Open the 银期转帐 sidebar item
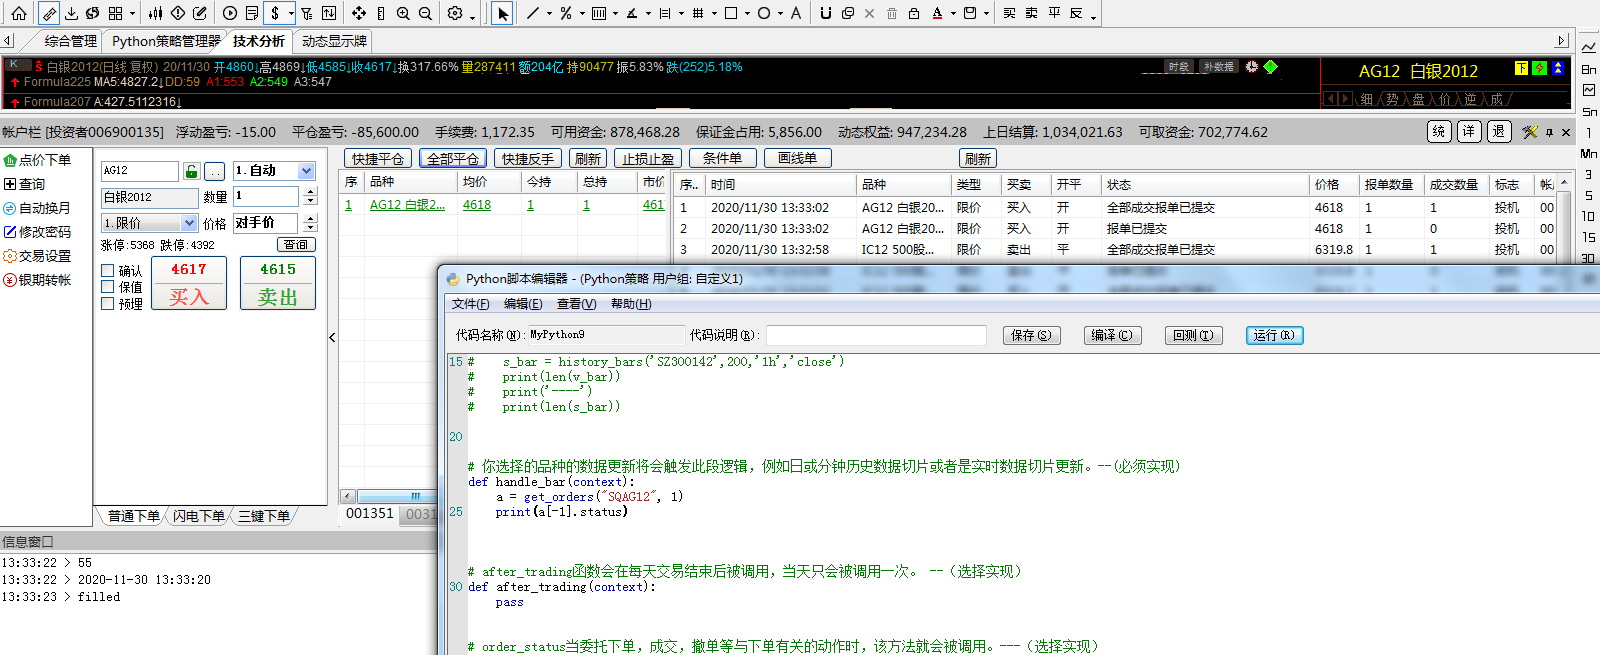The height and width of the screenshot is (655, 1600). (37, 280)
